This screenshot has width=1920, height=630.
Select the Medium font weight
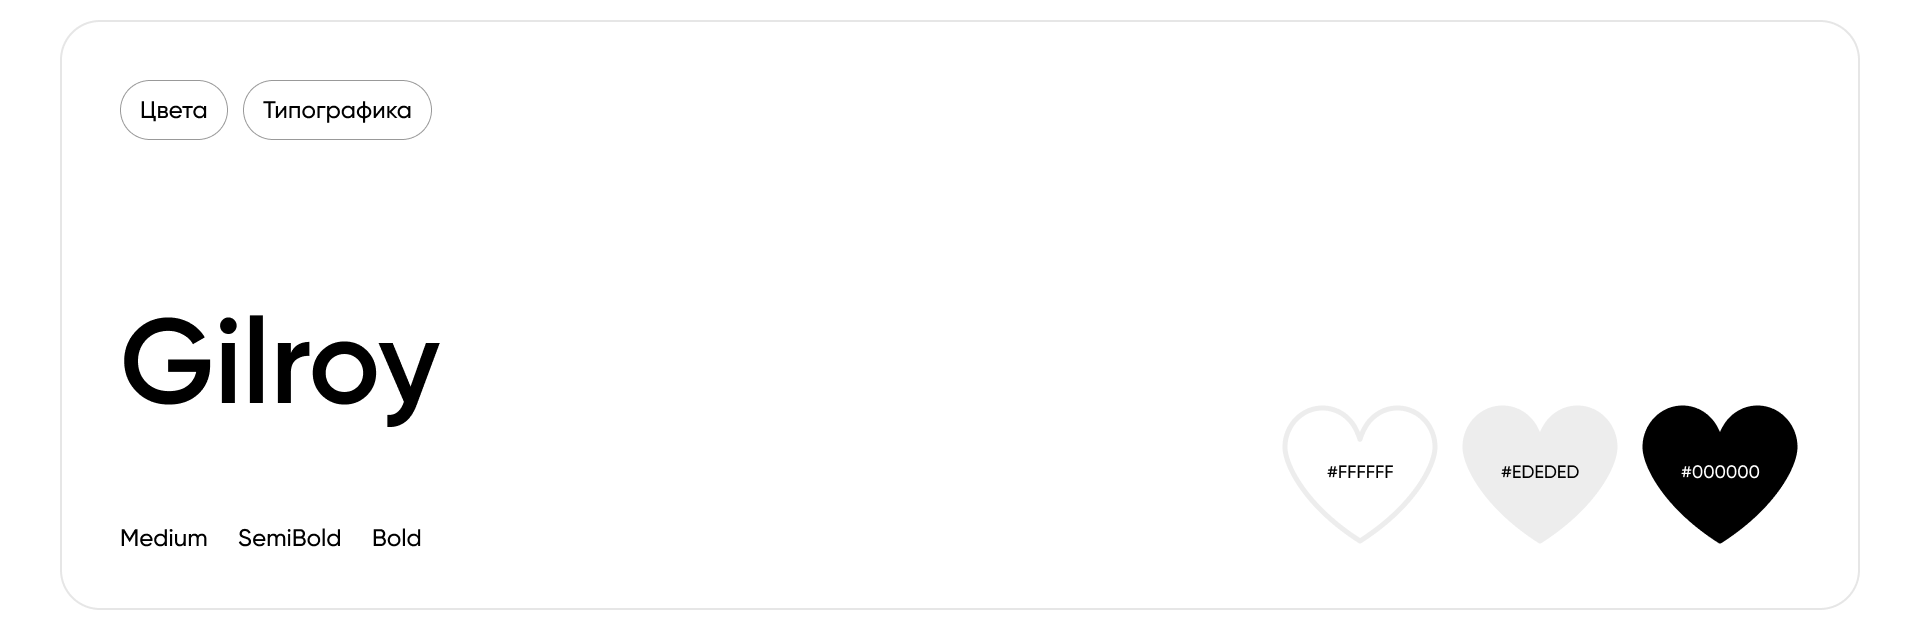pos(164,538)
